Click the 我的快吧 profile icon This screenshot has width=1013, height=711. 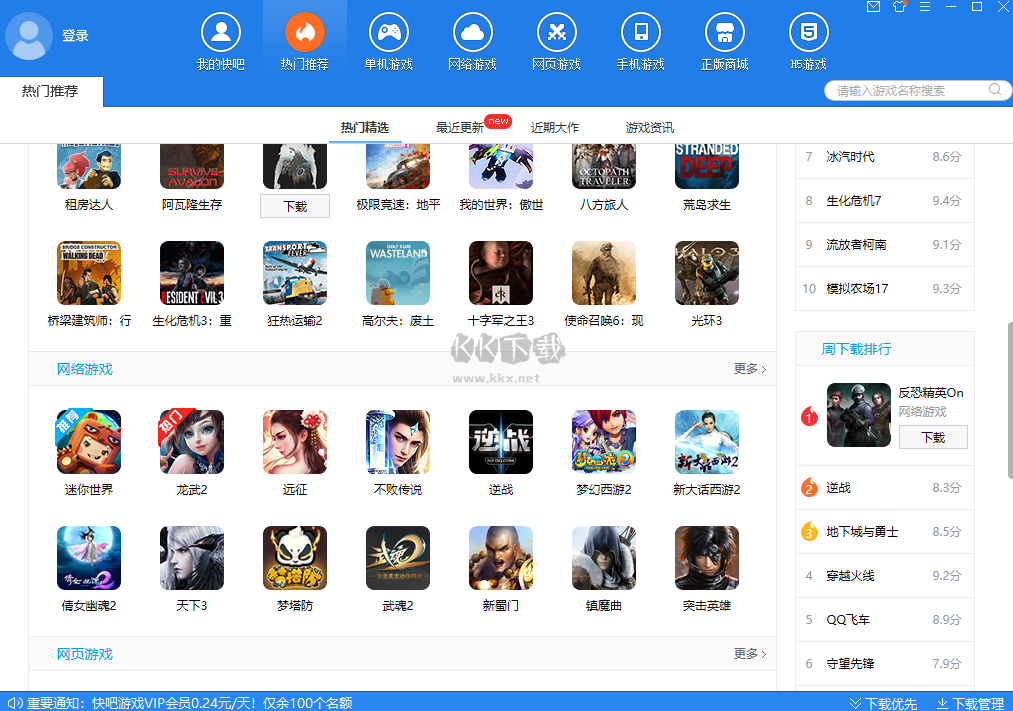point(220,33)
